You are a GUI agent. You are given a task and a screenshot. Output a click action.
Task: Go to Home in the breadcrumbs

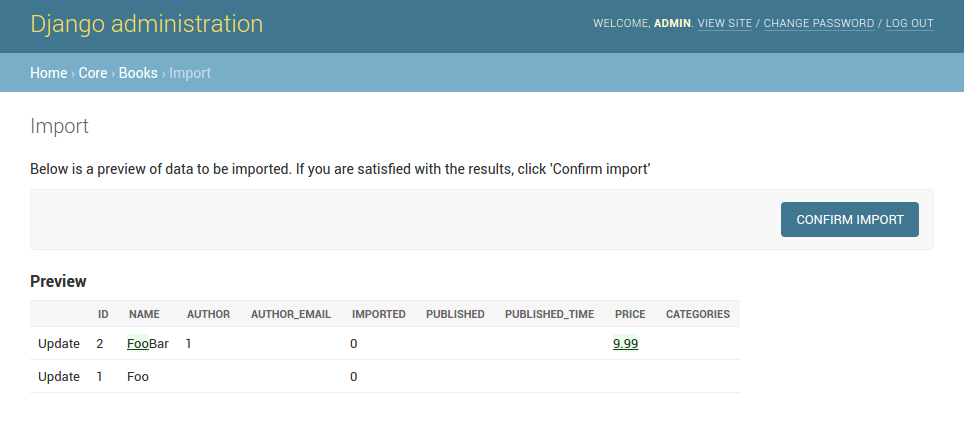[49, 73]
